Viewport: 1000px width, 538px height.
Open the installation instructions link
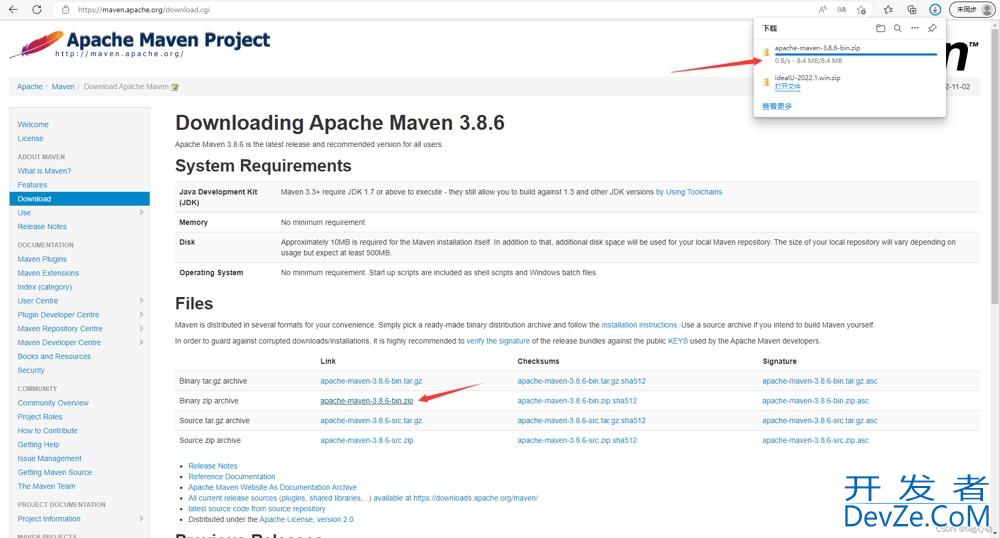pyautogui.click(x=639, y=325)
